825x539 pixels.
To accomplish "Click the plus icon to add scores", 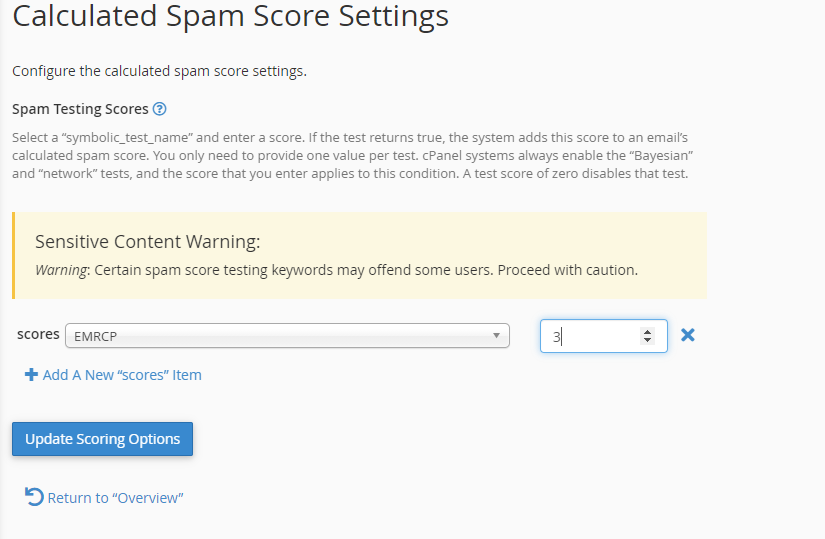I will pyautogui.click(x=31, y=375).
